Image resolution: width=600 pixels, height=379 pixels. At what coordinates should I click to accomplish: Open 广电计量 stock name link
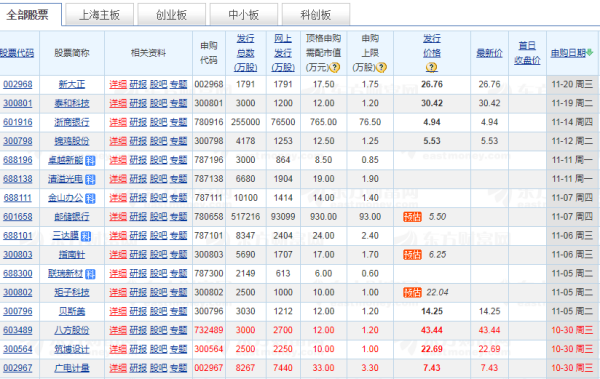click(x=72, y=368)
